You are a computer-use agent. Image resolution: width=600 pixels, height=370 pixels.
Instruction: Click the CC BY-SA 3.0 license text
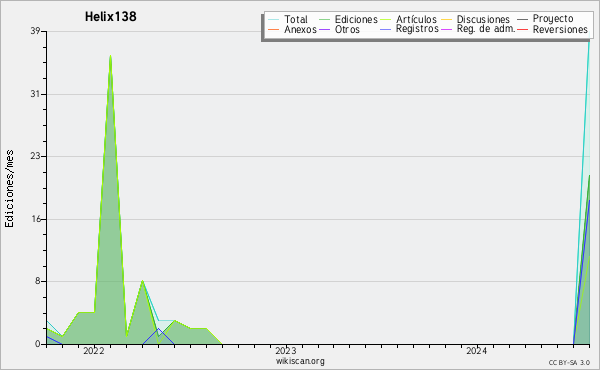569,363
